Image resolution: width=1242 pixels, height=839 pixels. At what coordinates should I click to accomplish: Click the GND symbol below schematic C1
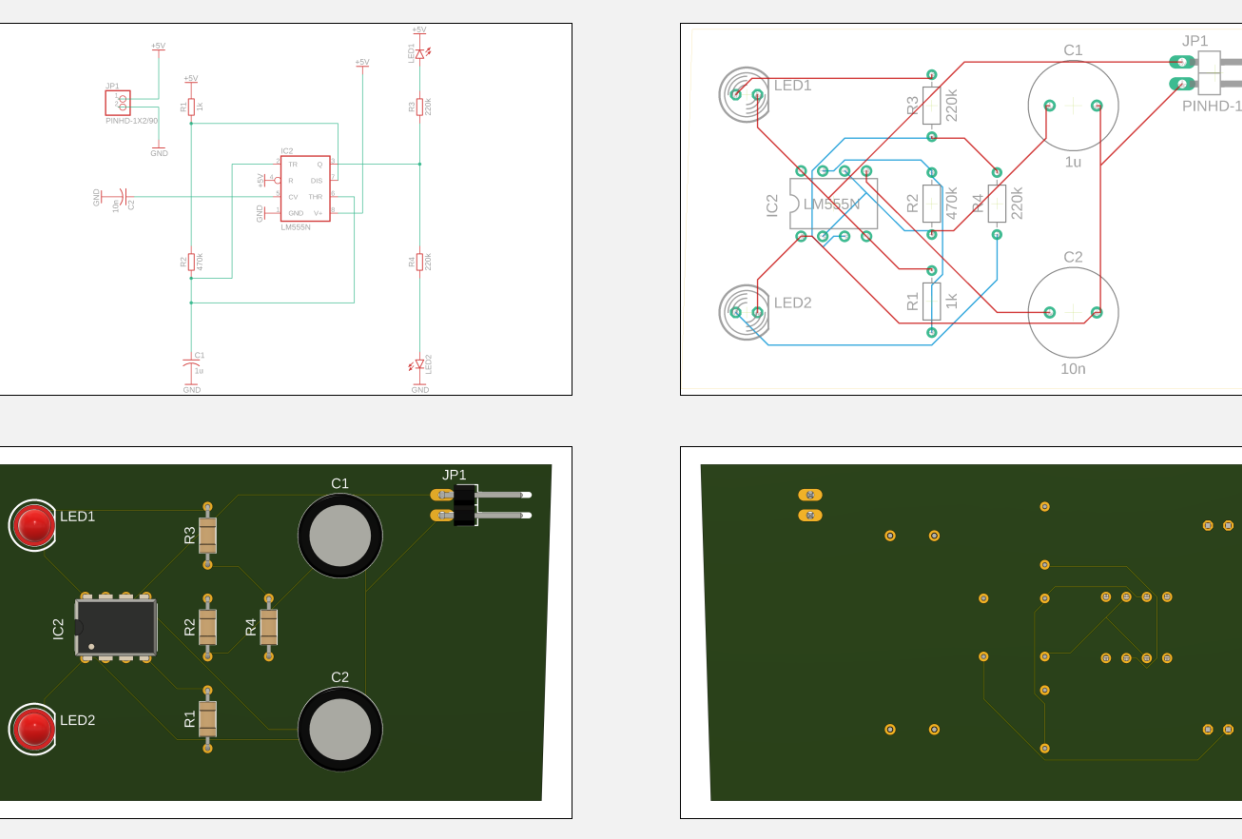point(191,388)
